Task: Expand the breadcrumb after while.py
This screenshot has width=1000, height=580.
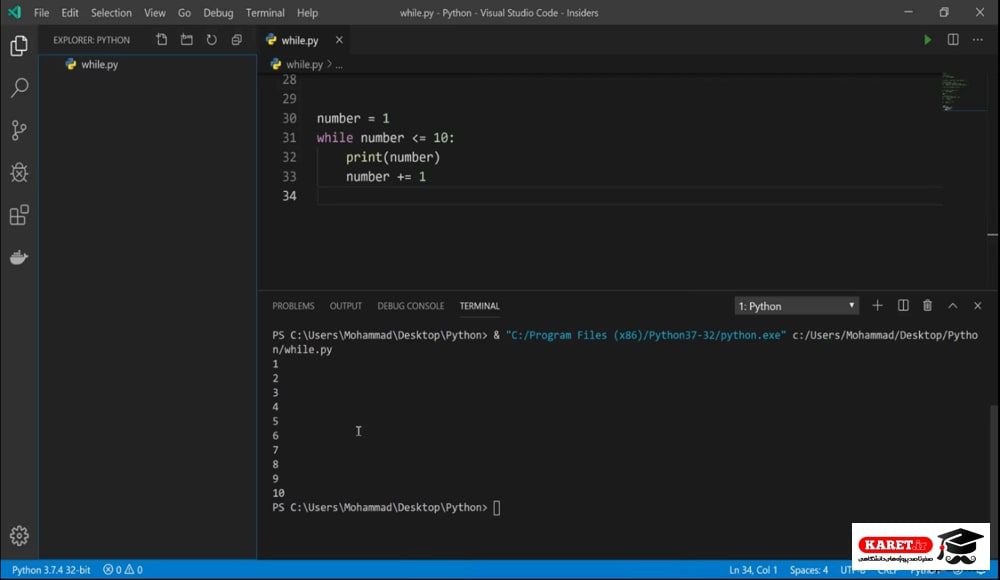Action: click(x=339, y=64)
